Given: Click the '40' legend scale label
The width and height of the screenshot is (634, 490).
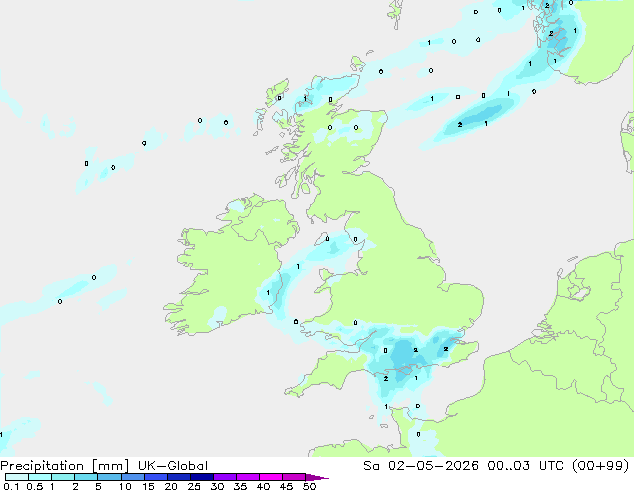Looking at the screenshot, I should (x=263, y=486).
